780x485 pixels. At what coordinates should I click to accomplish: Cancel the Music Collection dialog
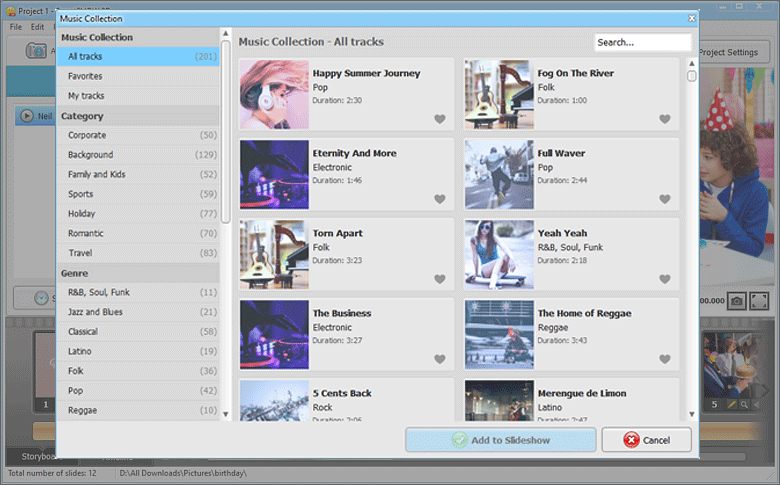point(646,440)
